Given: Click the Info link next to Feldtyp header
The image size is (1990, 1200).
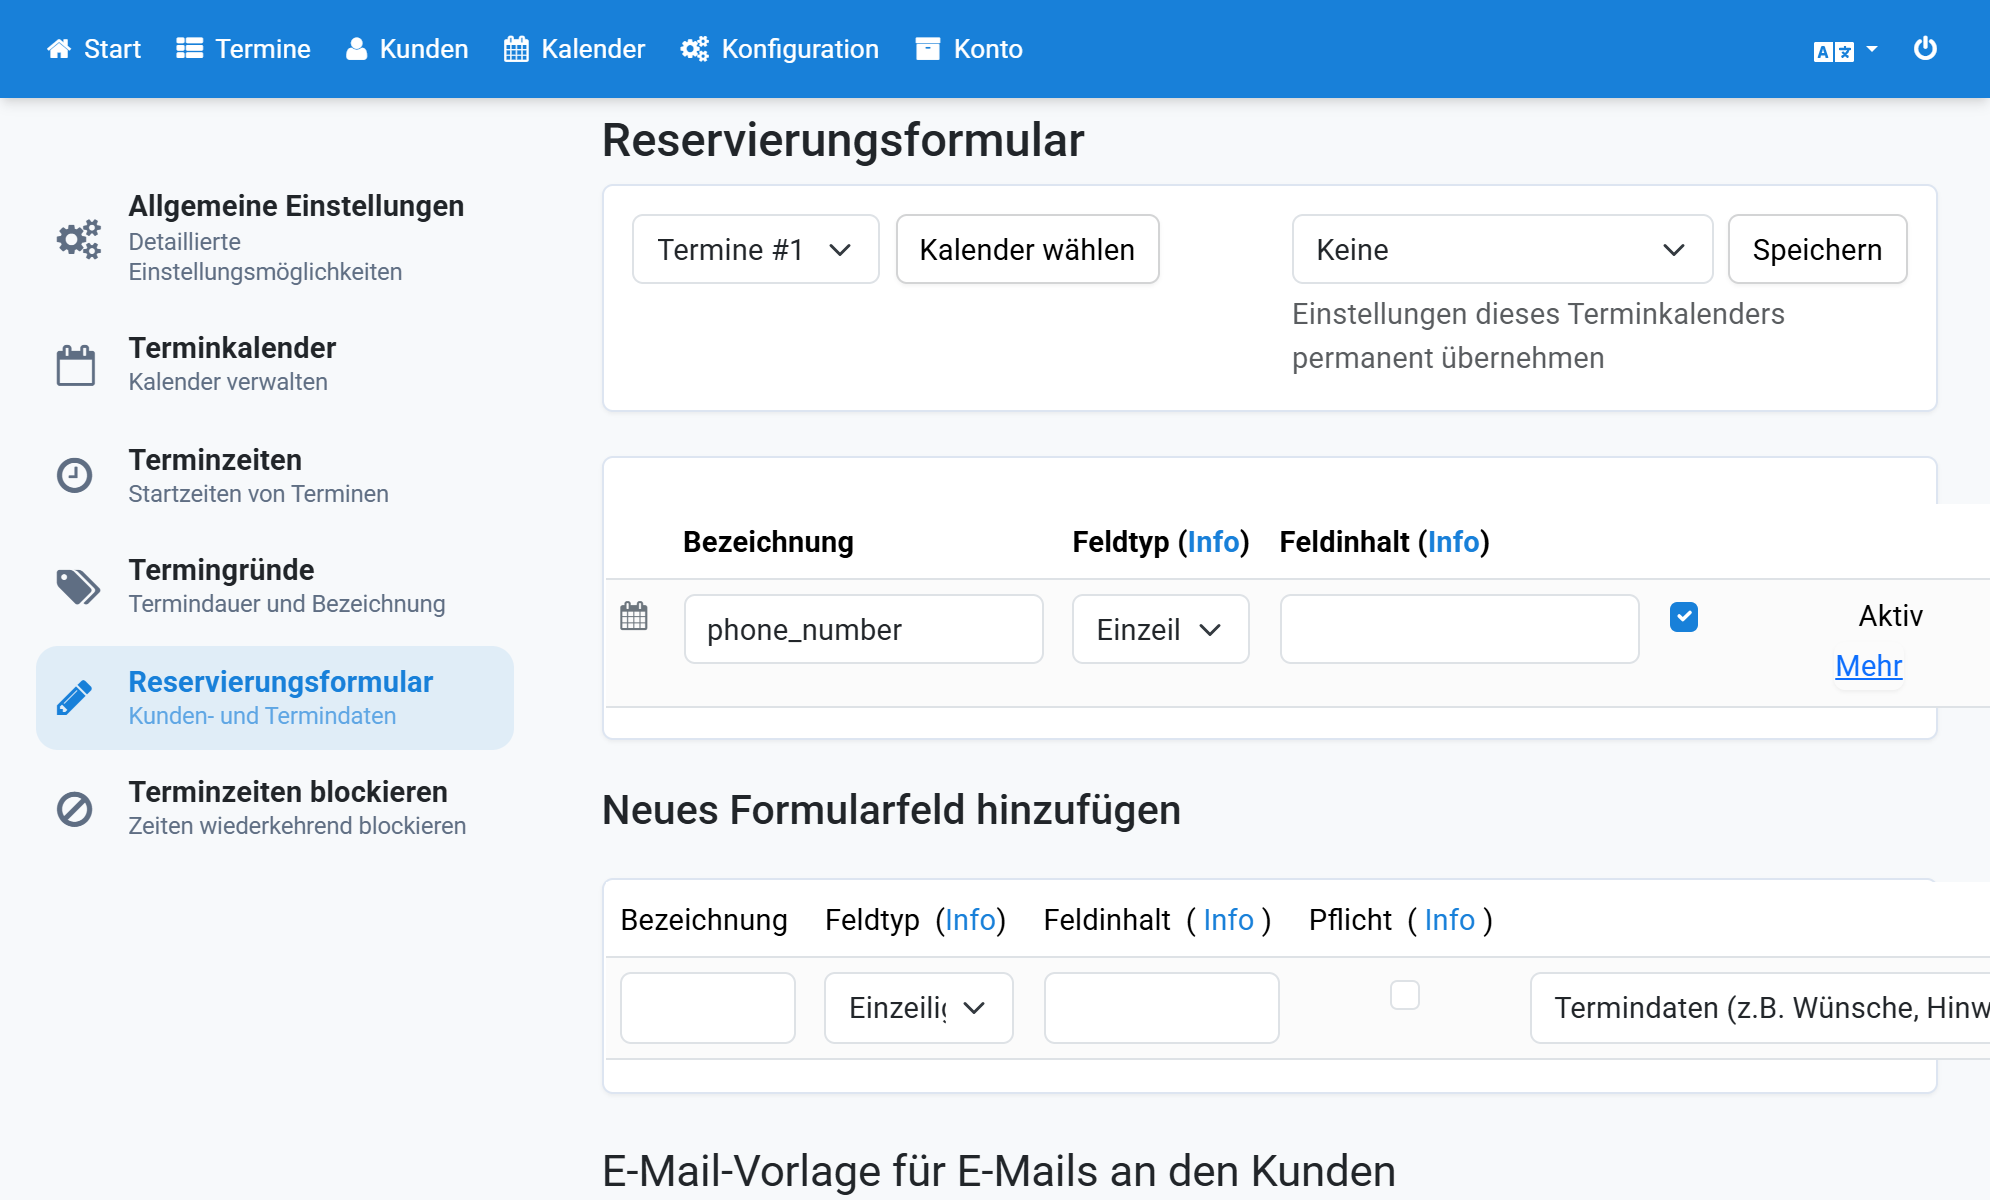Looking at the screenshot, I should coord(1214,541).
